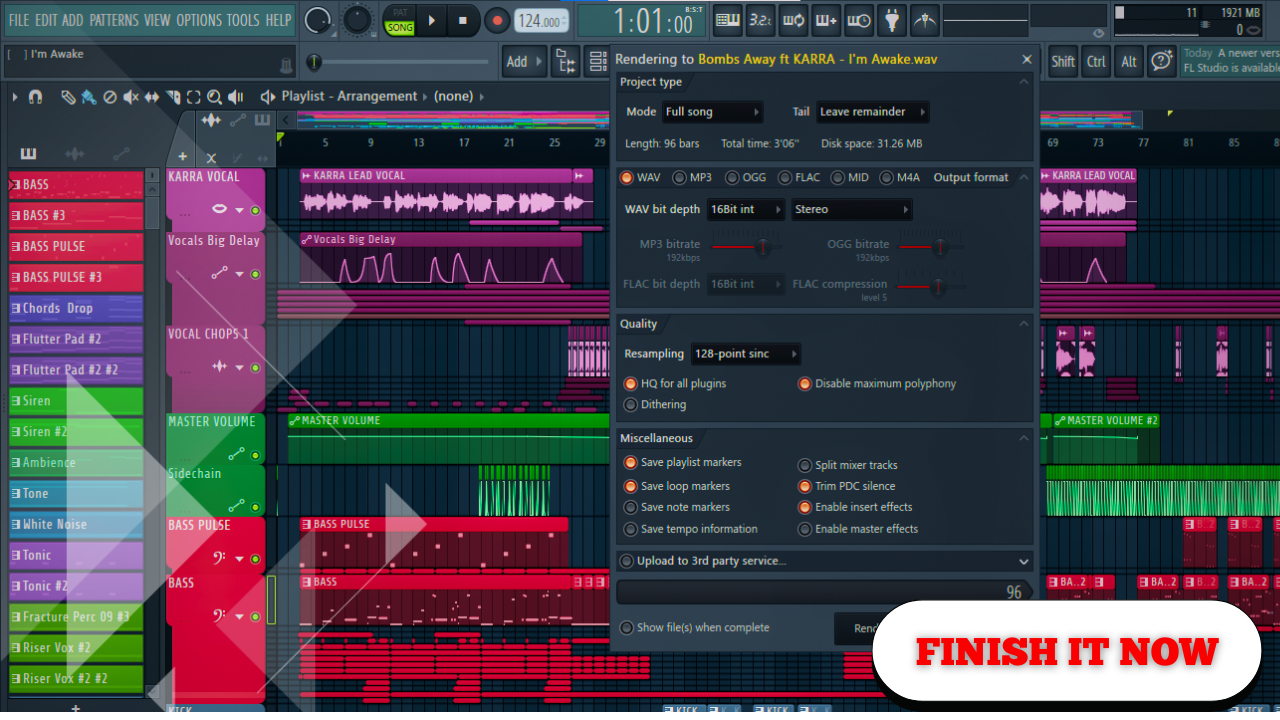
Task: Open the Mode dropdown showing Full song
Action: [711, 112]
